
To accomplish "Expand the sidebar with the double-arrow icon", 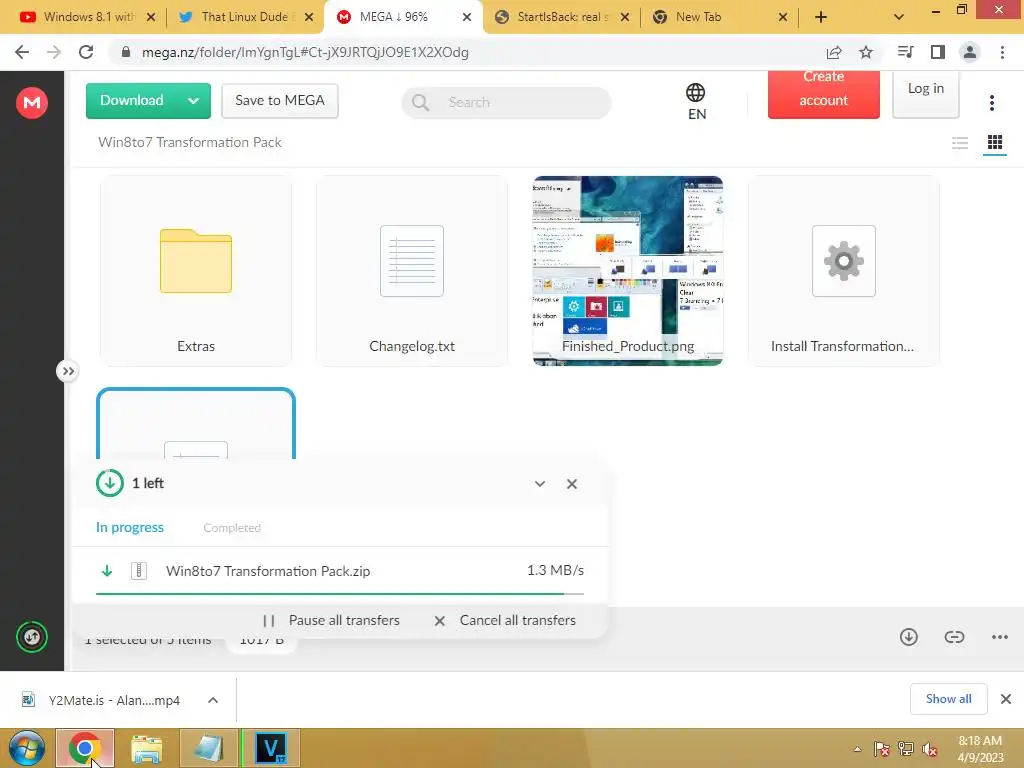I will (67, 371).
